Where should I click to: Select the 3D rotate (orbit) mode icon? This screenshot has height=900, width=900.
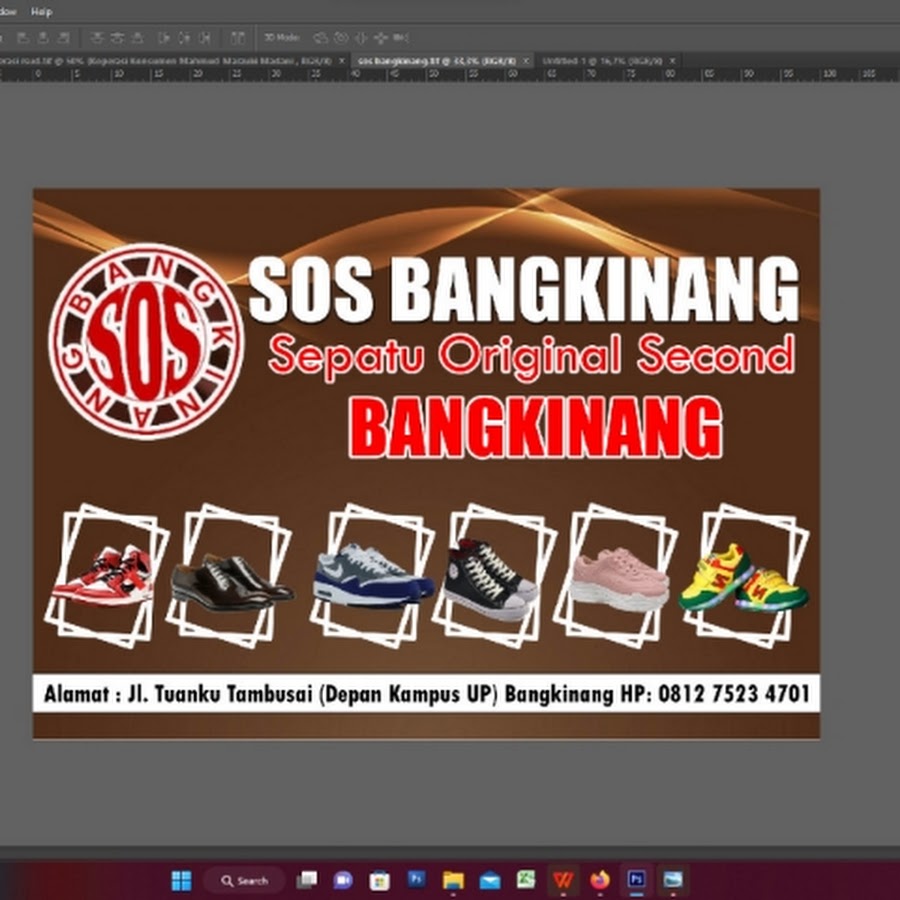pyautogui.click(x=320, y=38)
